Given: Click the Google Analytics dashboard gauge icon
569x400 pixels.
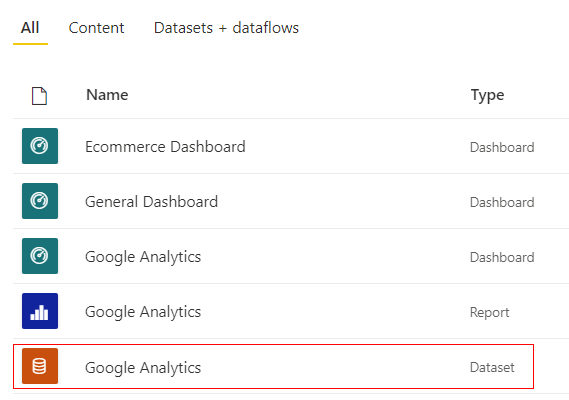Looking at the screenshot, I should point(40,256).
